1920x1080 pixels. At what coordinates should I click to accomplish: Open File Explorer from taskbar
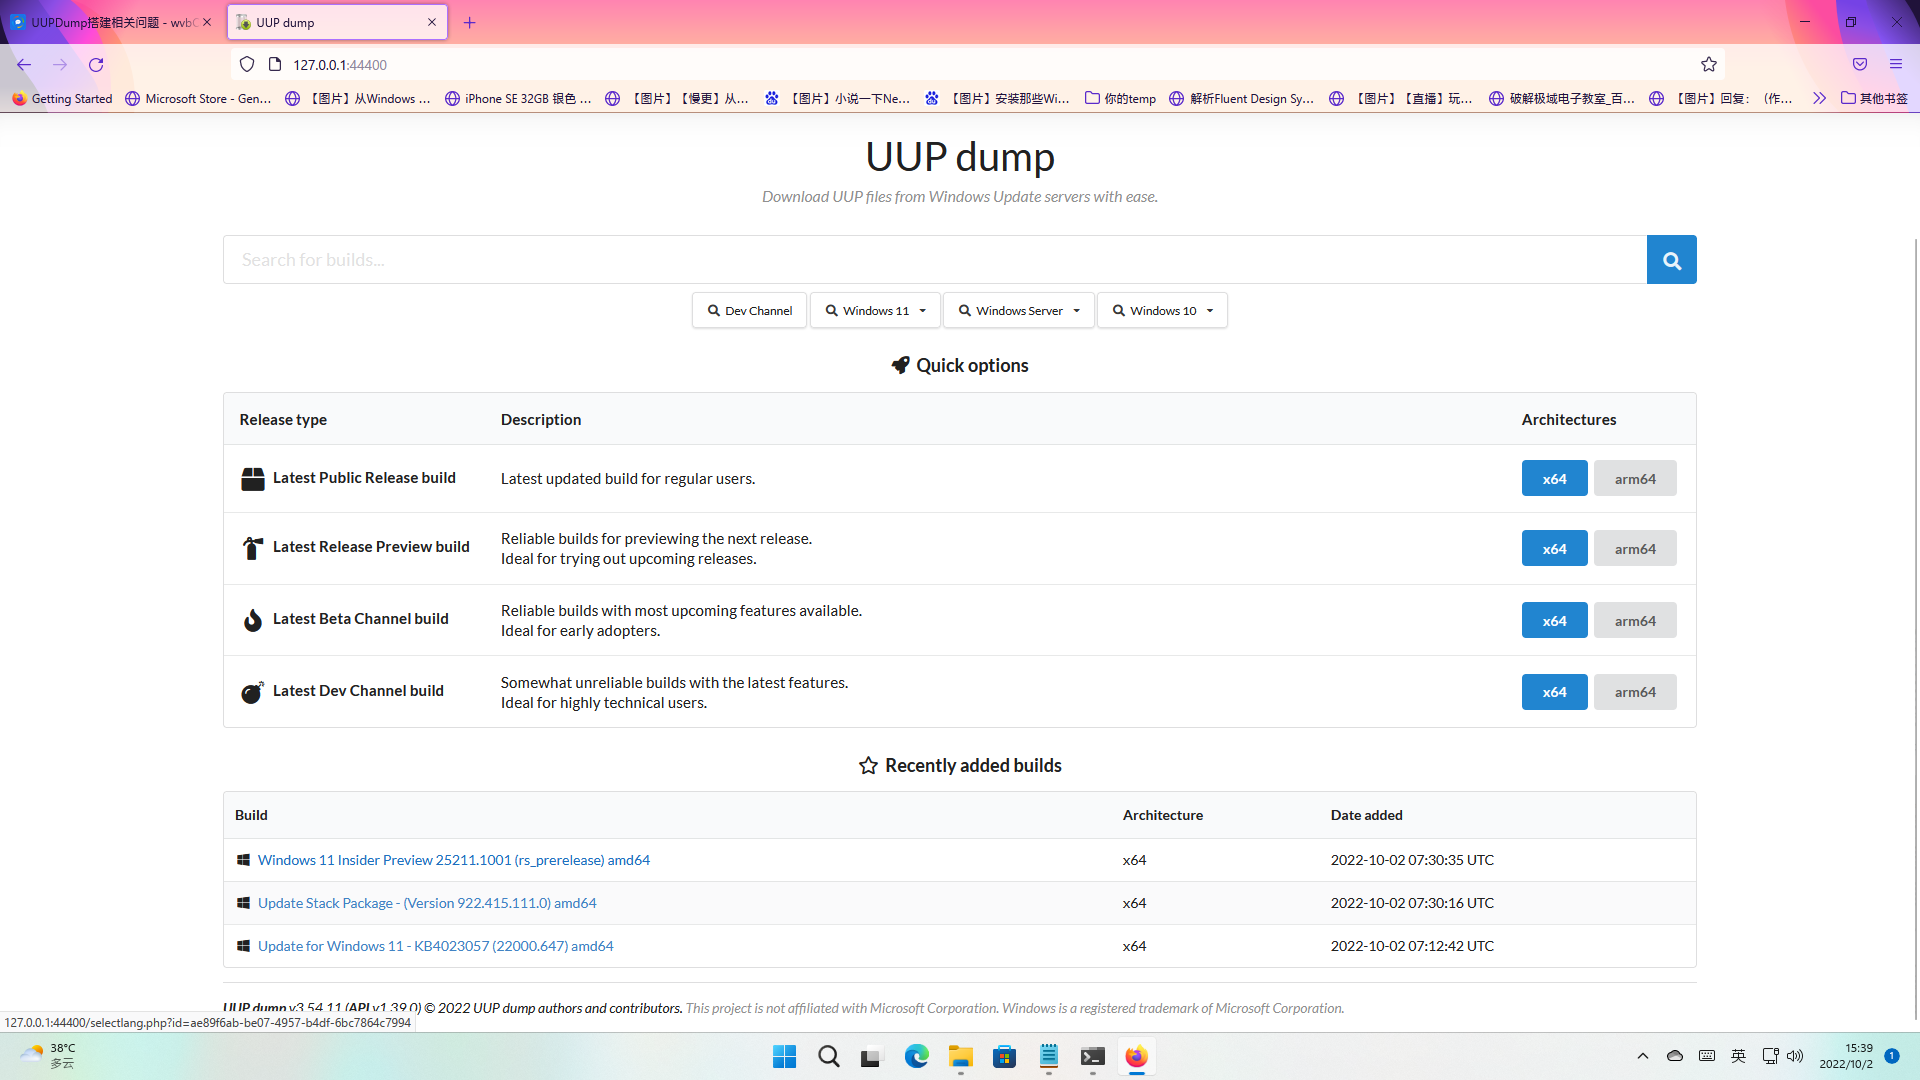pyautogui.click(x=961, y=1057)
